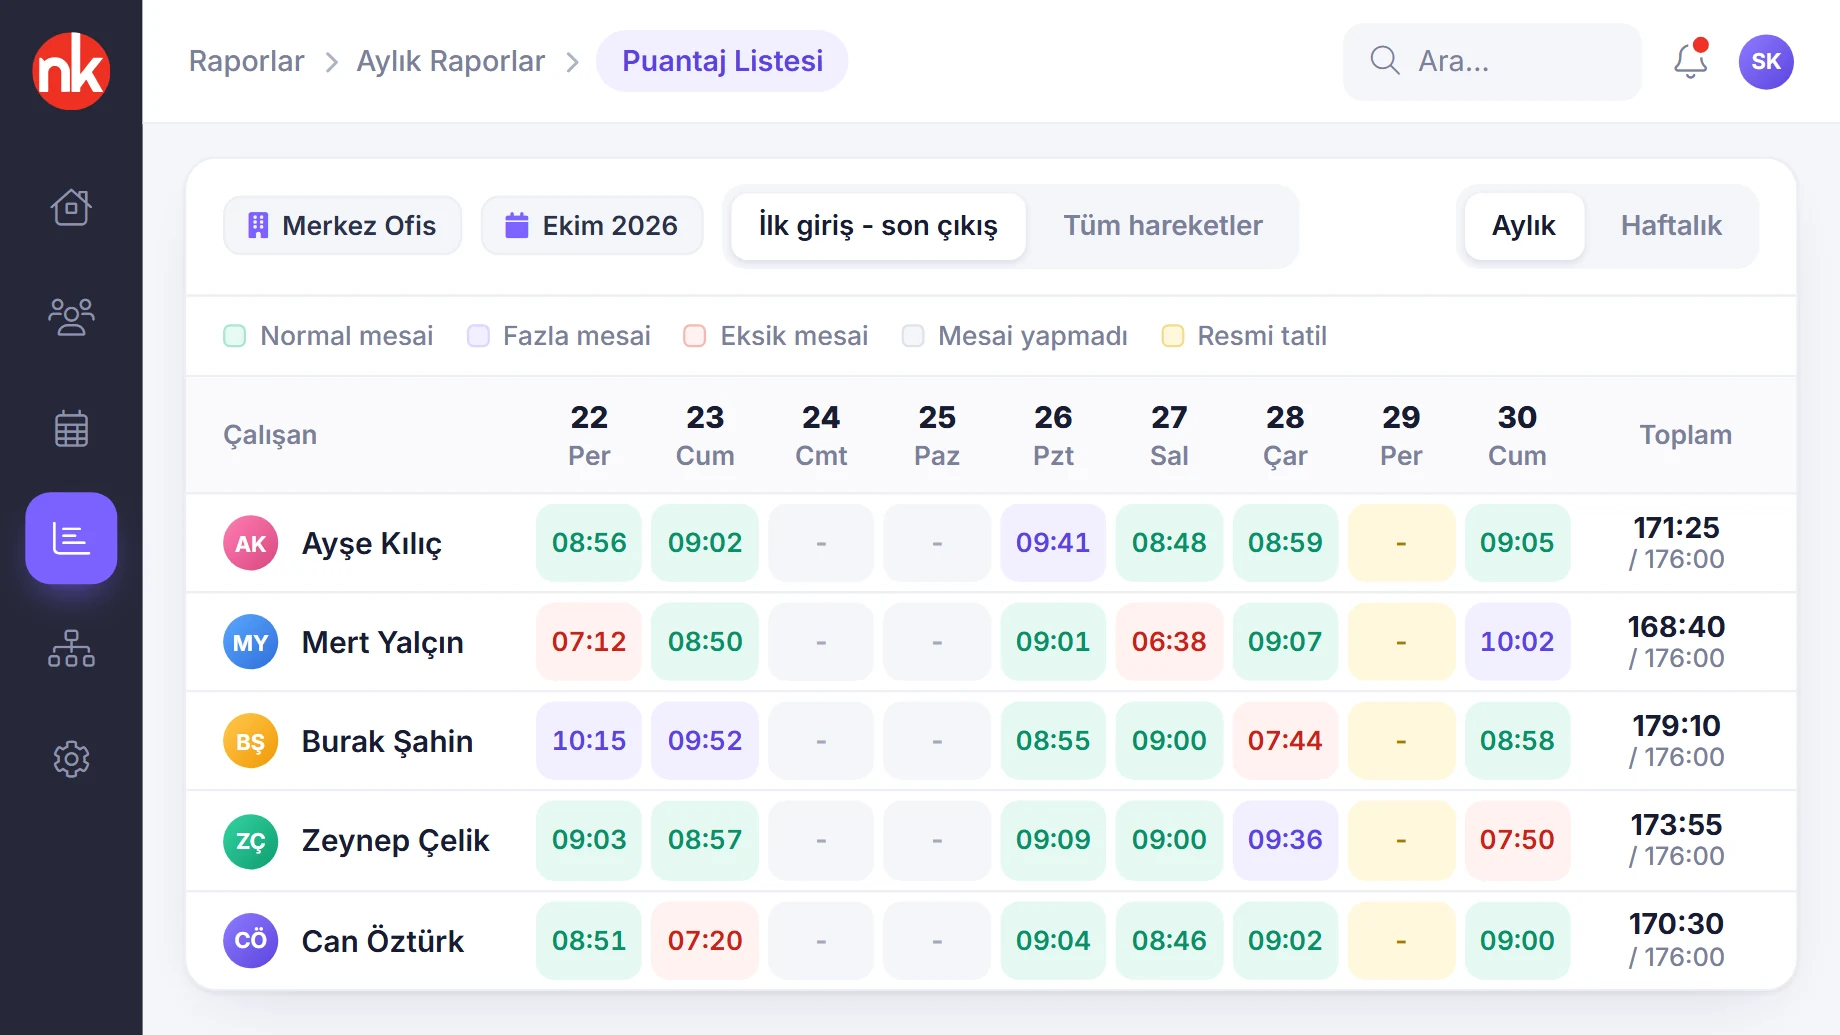The width and height of the screenshot is (1840, 1035).
Task: Toggle the Eksik mesai legend checkbox
Action: tap(695, 336)
